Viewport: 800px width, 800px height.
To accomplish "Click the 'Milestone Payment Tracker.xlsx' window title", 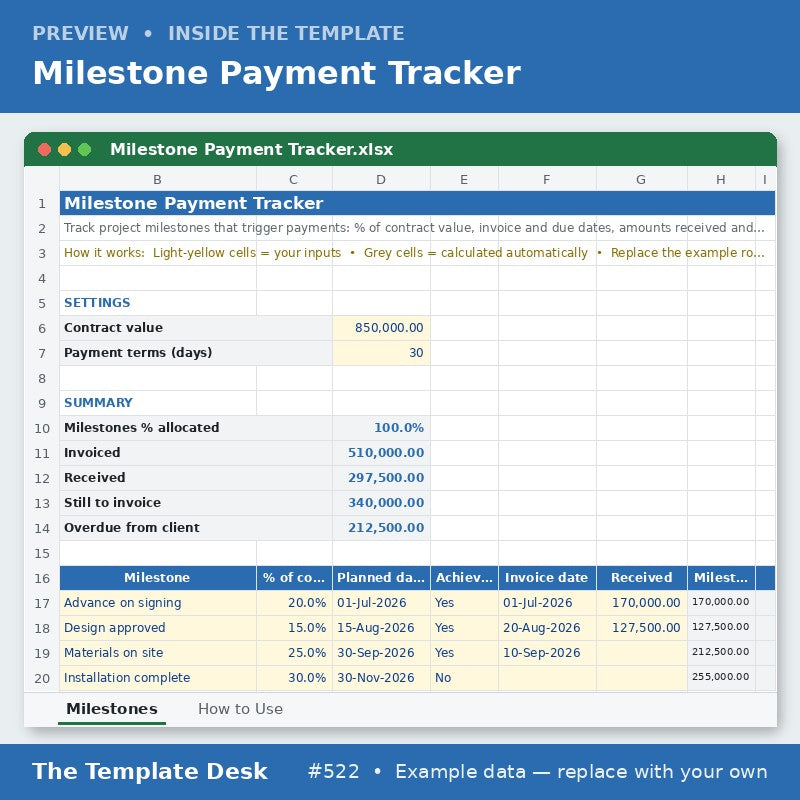I will pyautogui.click(x=252, y=149).
